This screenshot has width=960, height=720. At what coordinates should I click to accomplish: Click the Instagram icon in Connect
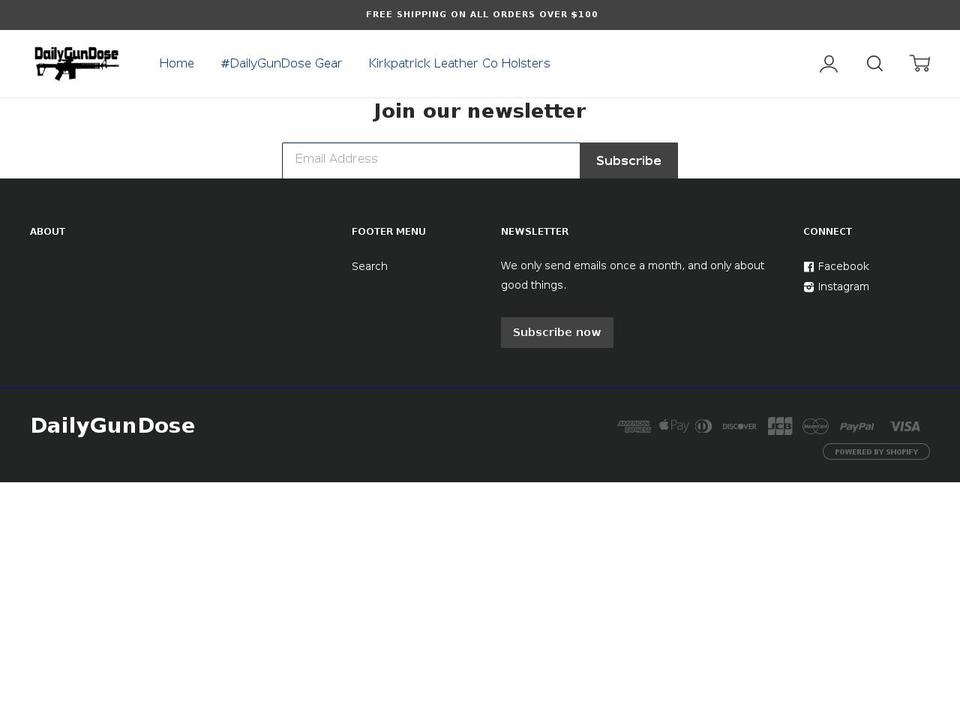pyautogui.click(x=809, y=287)
